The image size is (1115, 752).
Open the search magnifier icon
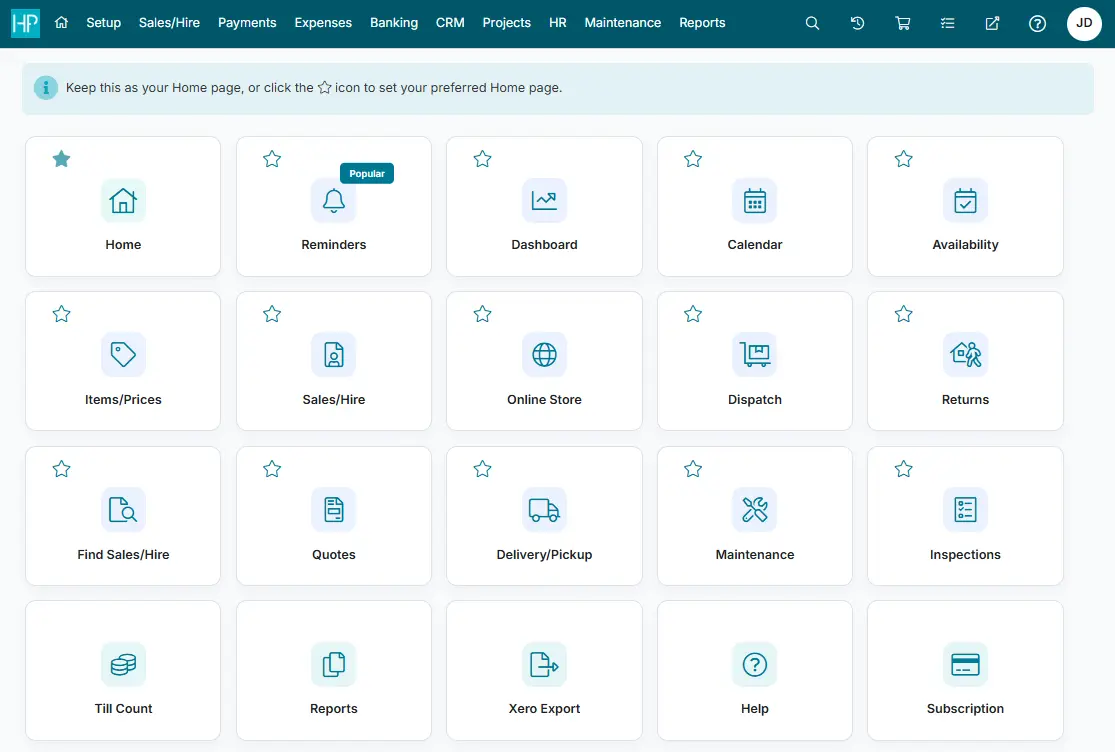[x=812, y=23]
